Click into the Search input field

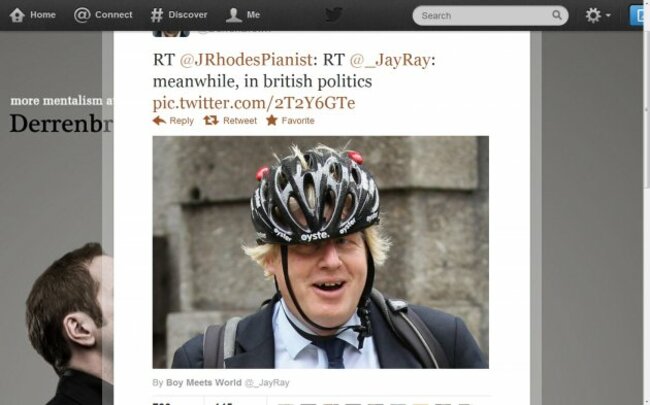point(485,16)
